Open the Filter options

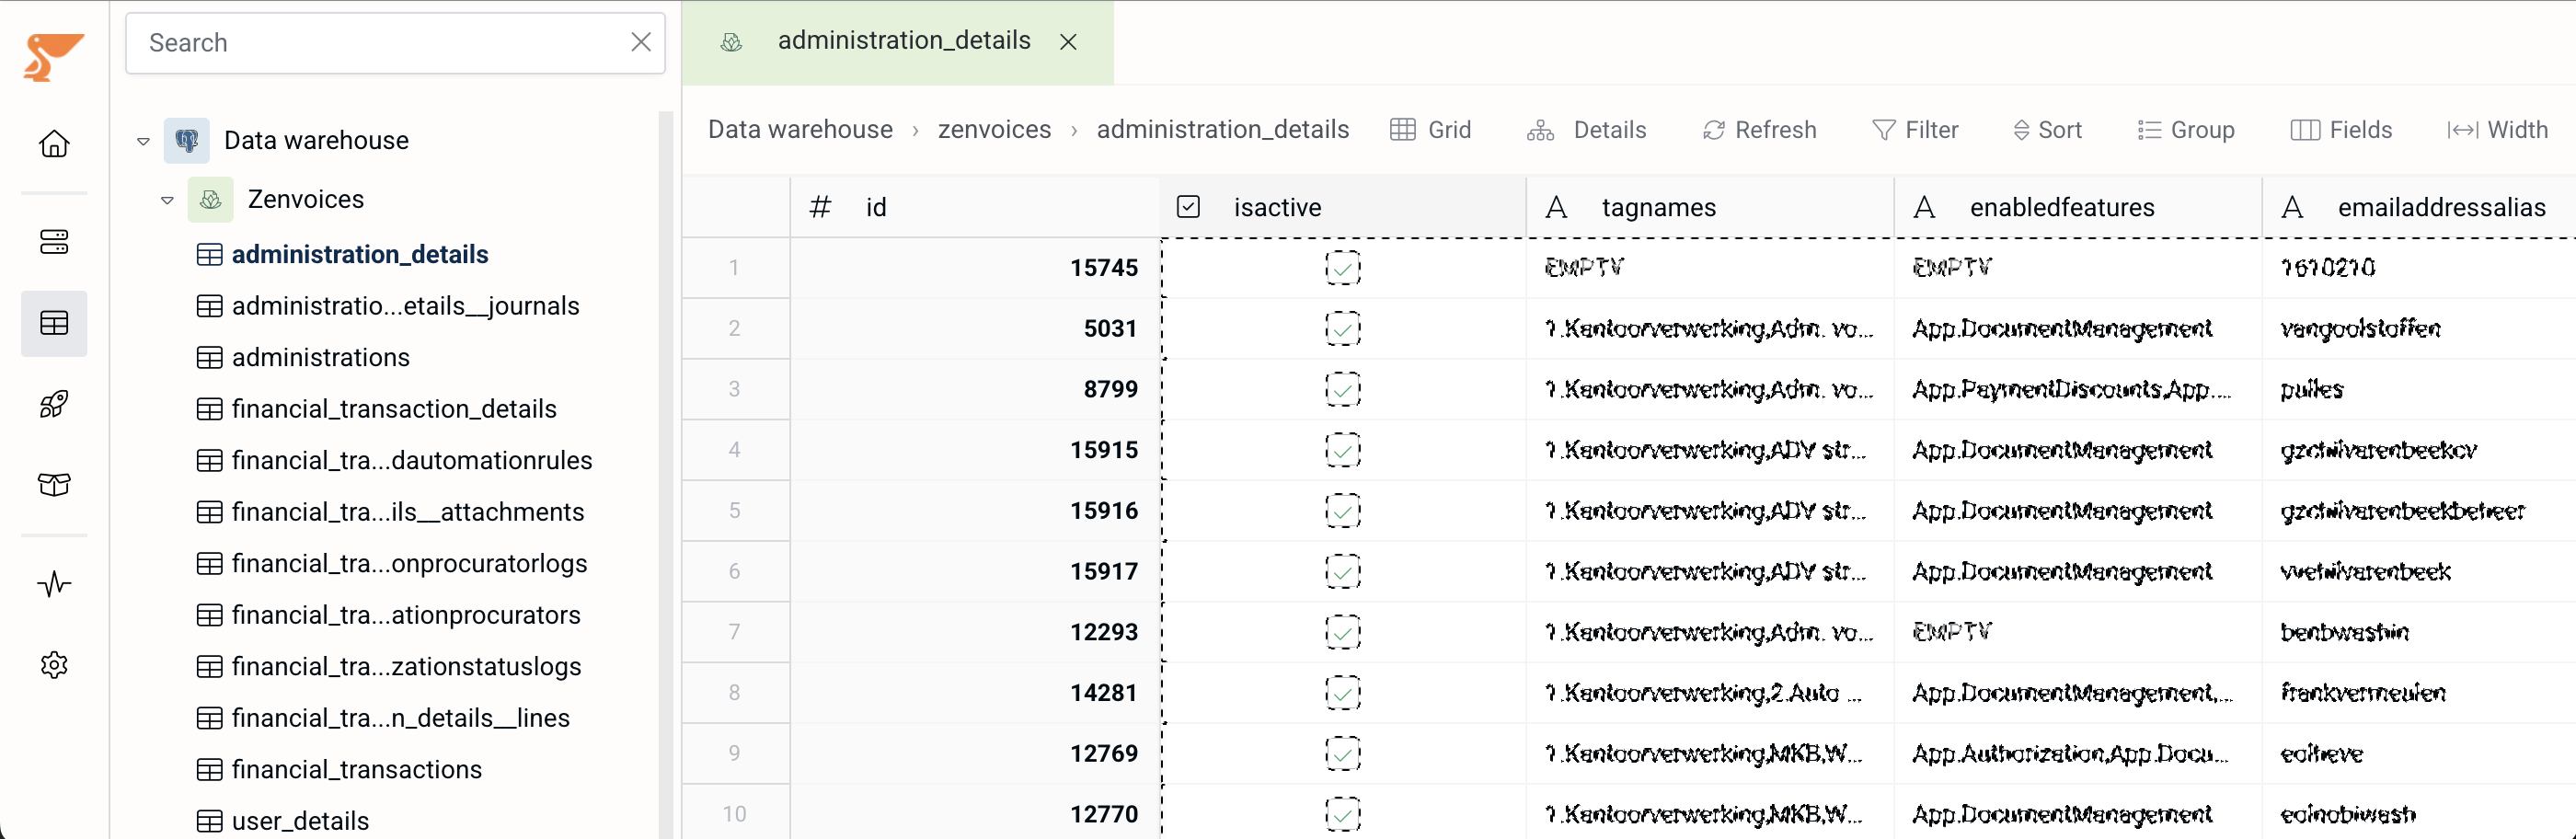click(1915, 130)
